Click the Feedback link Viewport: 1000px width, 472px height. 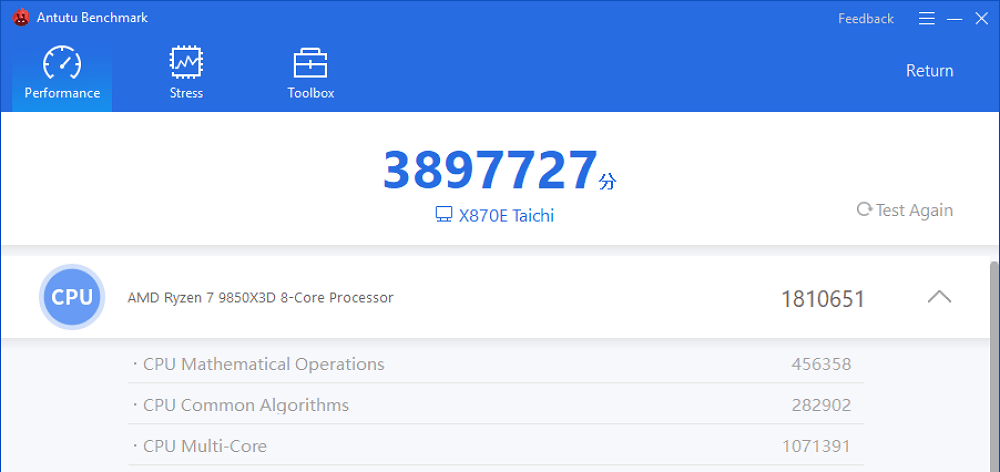(x=865, y=18)
